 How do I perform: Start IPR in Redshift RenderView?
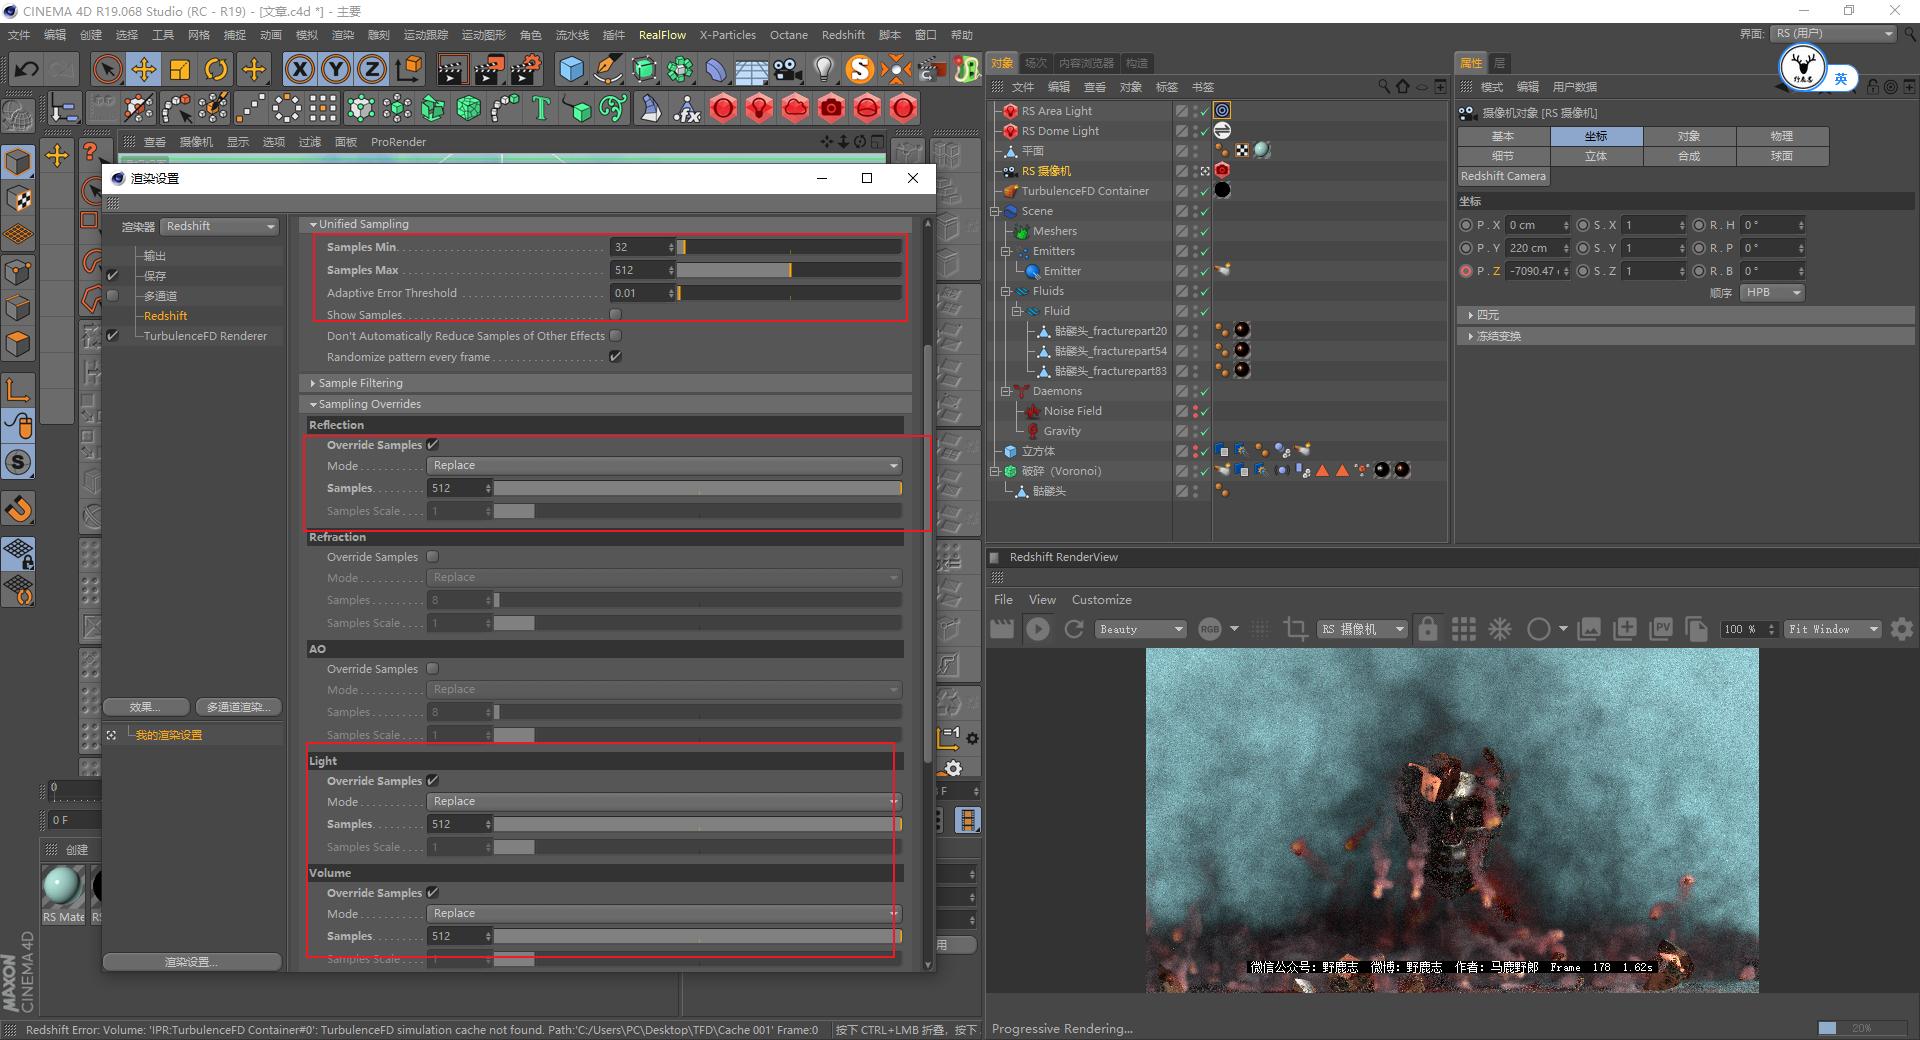1038,629
